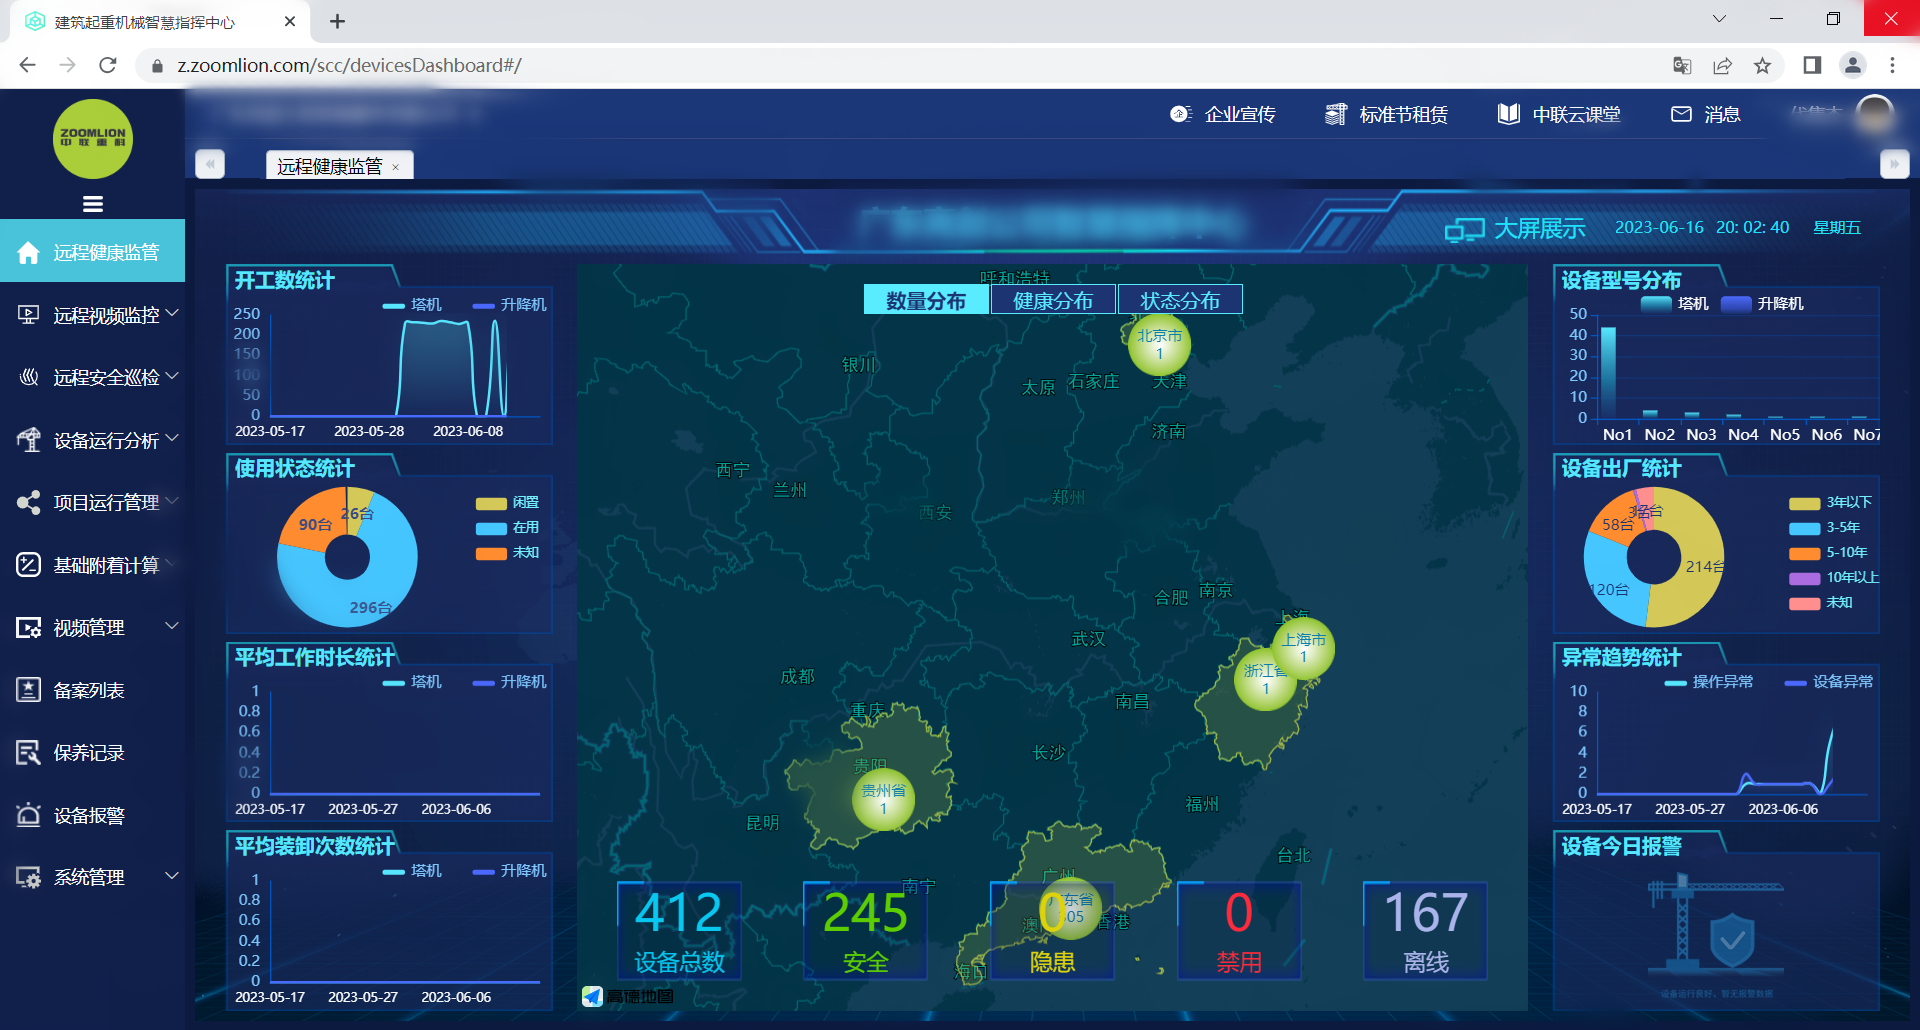Click the 北京市 marker on the map
1920x1030 pixels.
(1159, 344)
